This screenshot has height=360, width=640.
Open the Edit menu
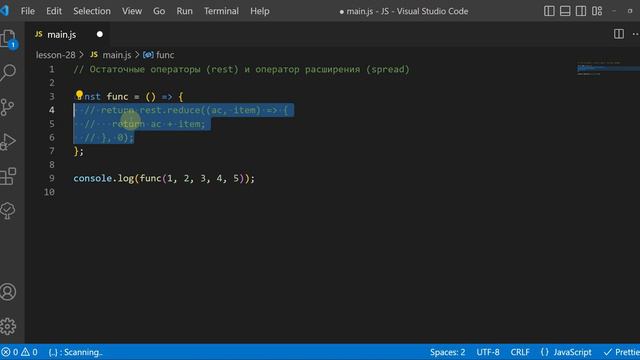click(54, 11)
